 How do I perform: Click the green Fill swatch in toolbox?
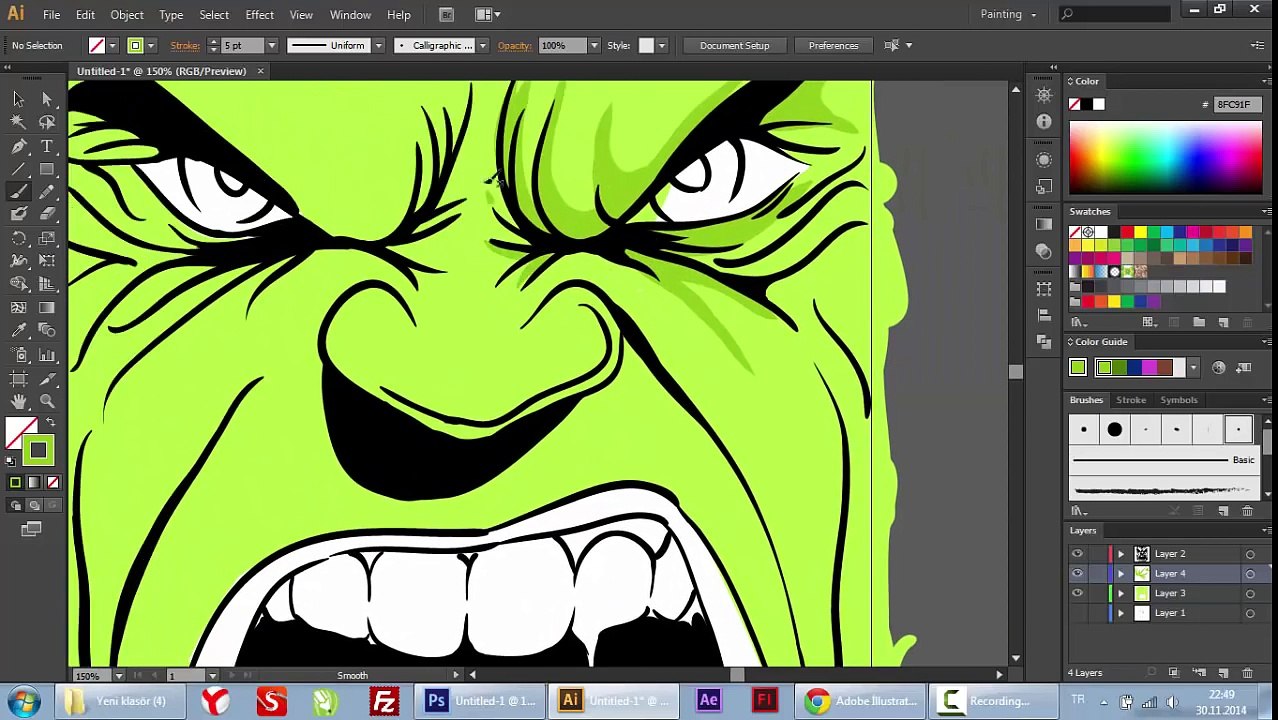click(37, 451)
